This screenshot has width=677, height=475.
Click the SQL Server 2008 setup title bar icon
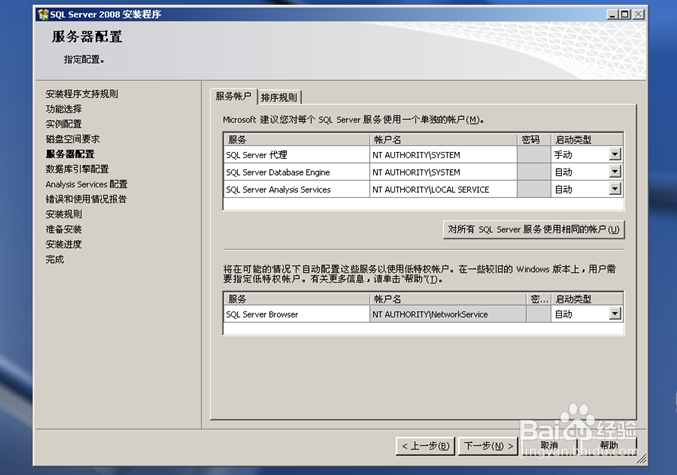pos(43,14)
